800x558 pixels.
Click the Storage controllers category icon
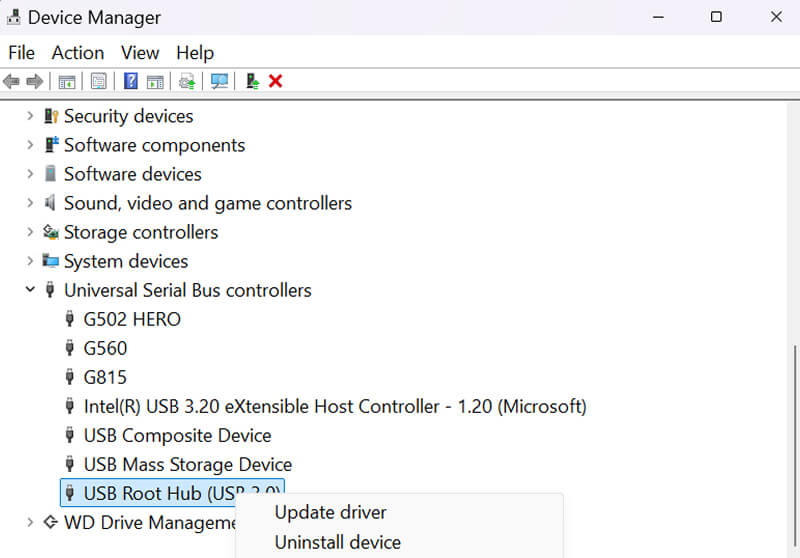[51, 232]
